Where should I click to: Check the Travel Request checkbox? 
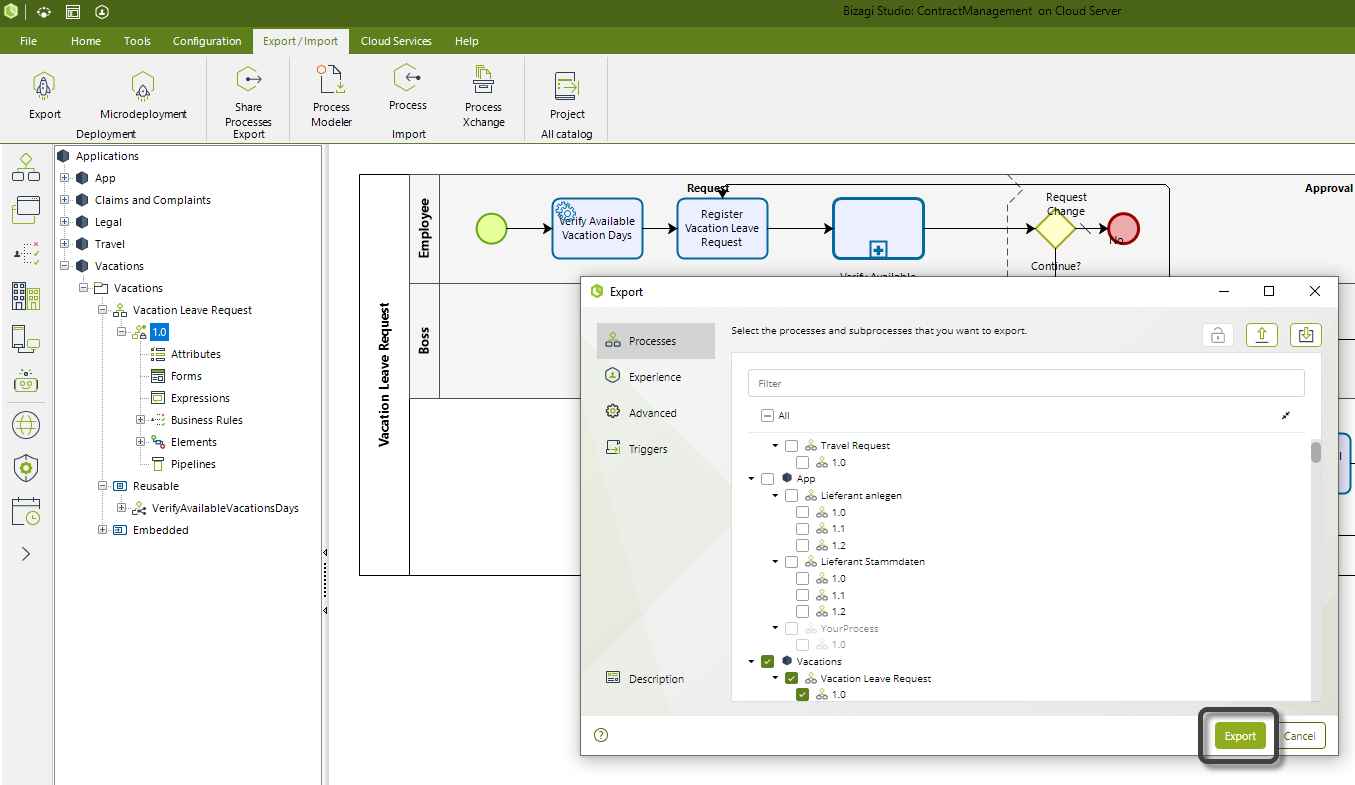pyautogui.click(x=791, y=446)
